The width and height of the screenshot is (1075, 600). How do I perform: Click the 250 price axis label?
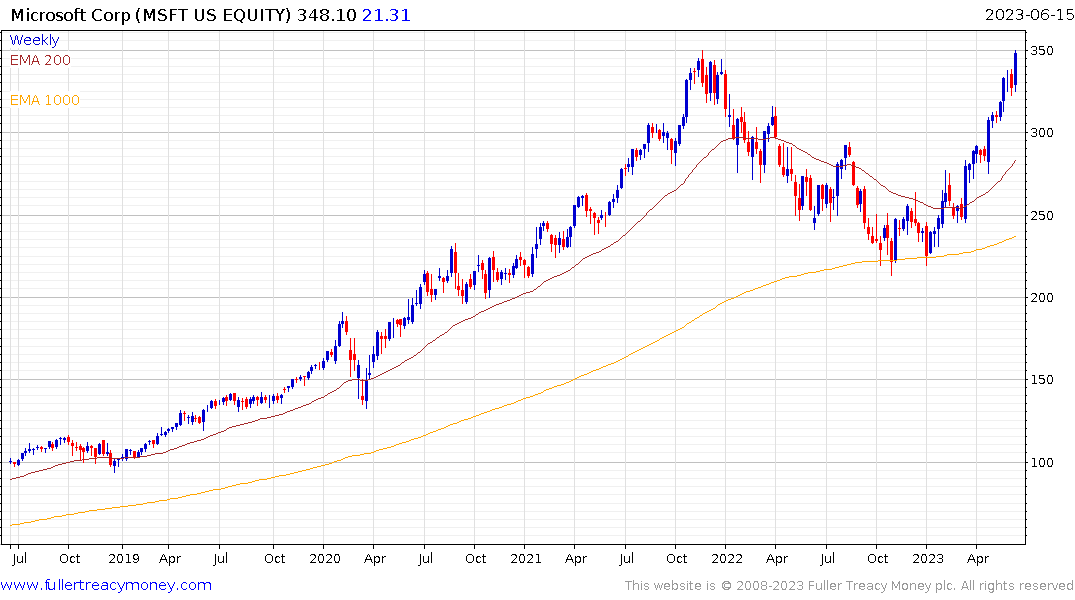point(1042,215)
